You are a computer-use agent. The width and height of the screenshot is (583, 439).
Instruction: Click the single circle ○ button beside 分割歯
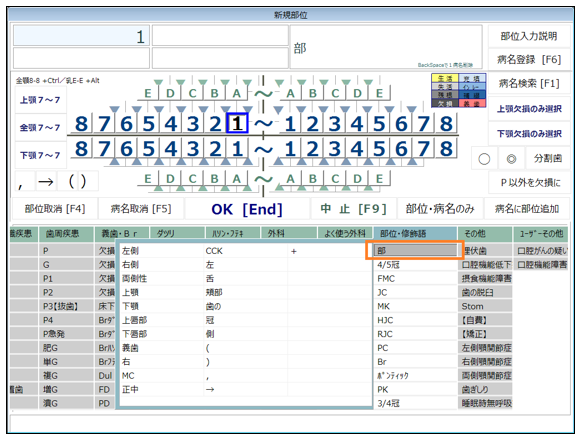(484, 159)
